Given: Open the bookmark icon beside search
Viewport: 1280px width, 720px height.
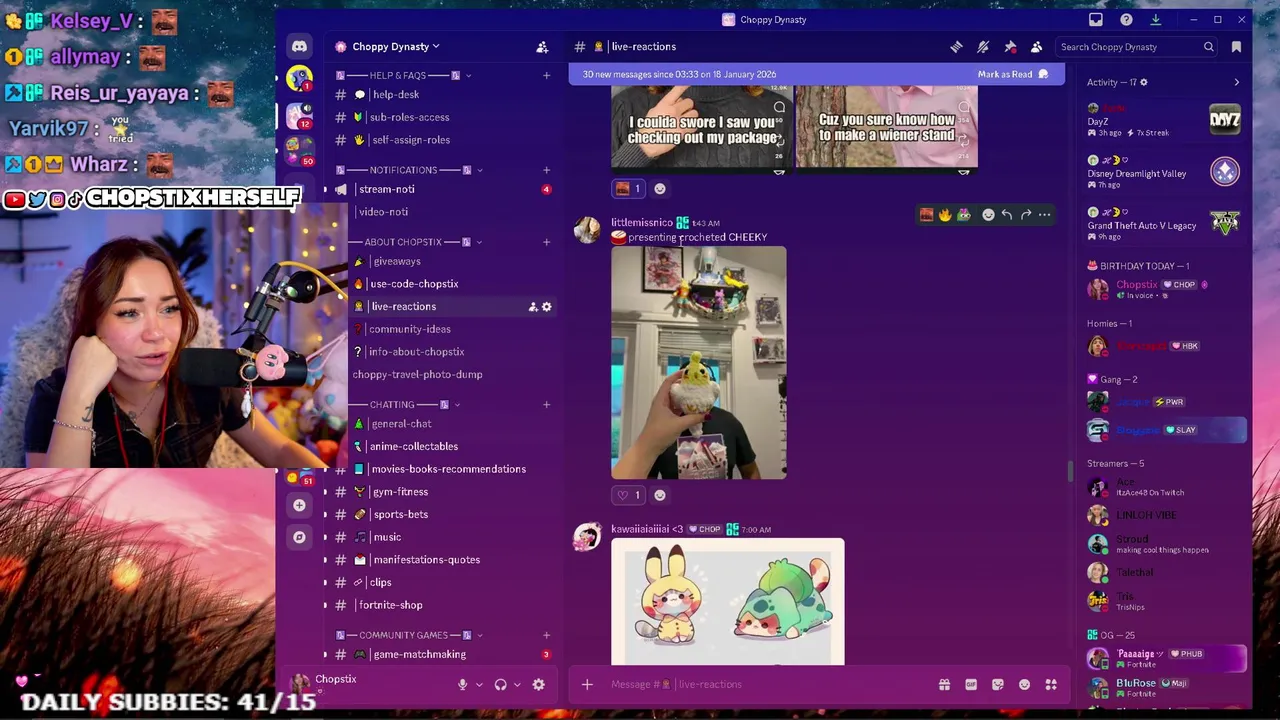Looking at the screenshot, I should click(x=1236, y=47).
